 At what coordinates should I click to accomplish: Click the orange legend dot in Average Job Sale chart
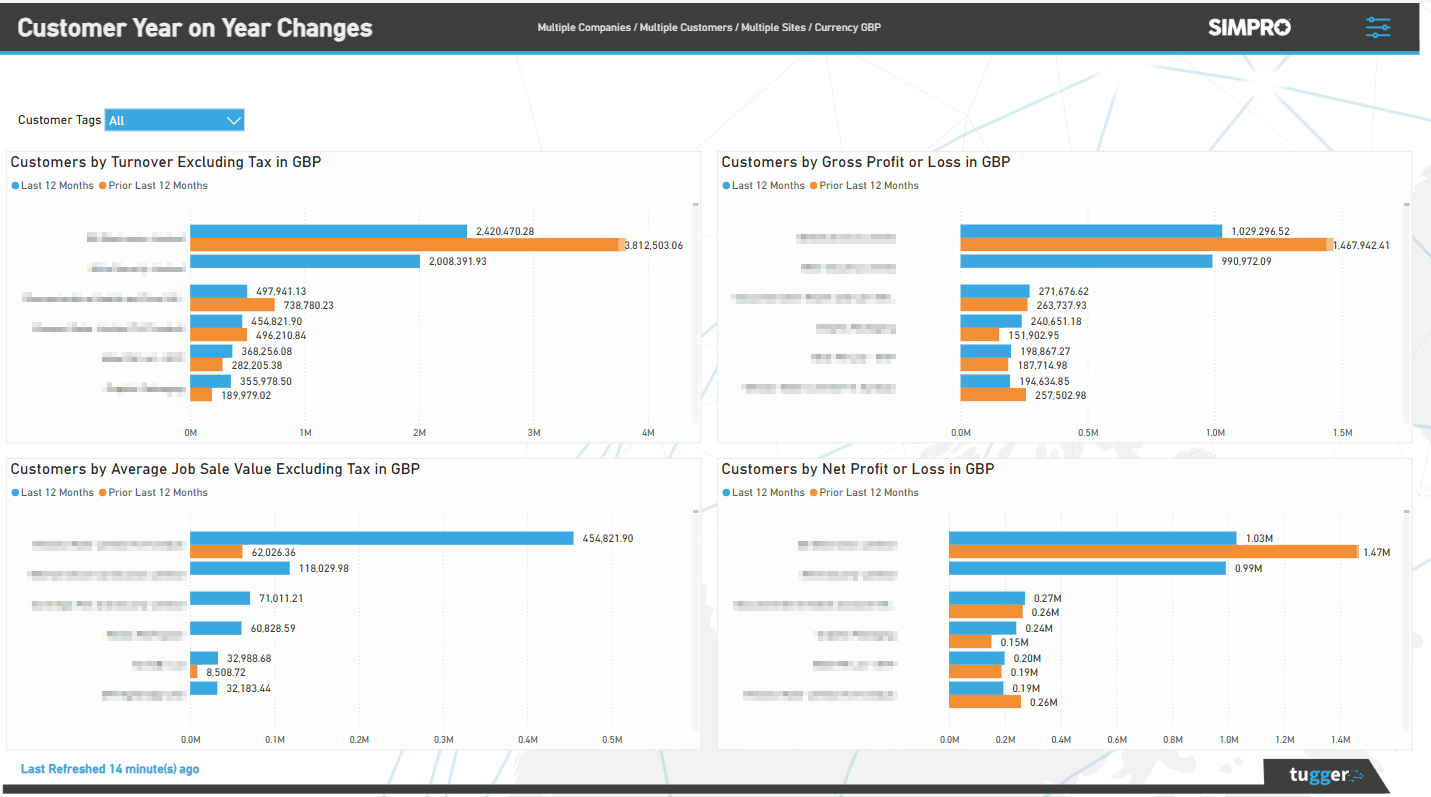tap(105, 492)
